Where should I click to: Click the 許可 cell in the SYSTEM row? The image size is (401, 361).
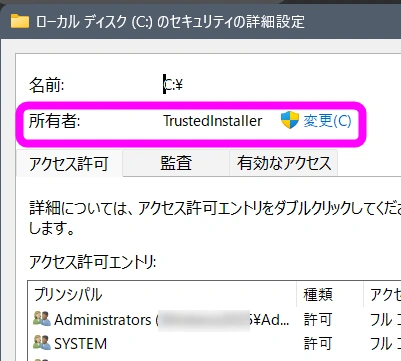point(318,343)
